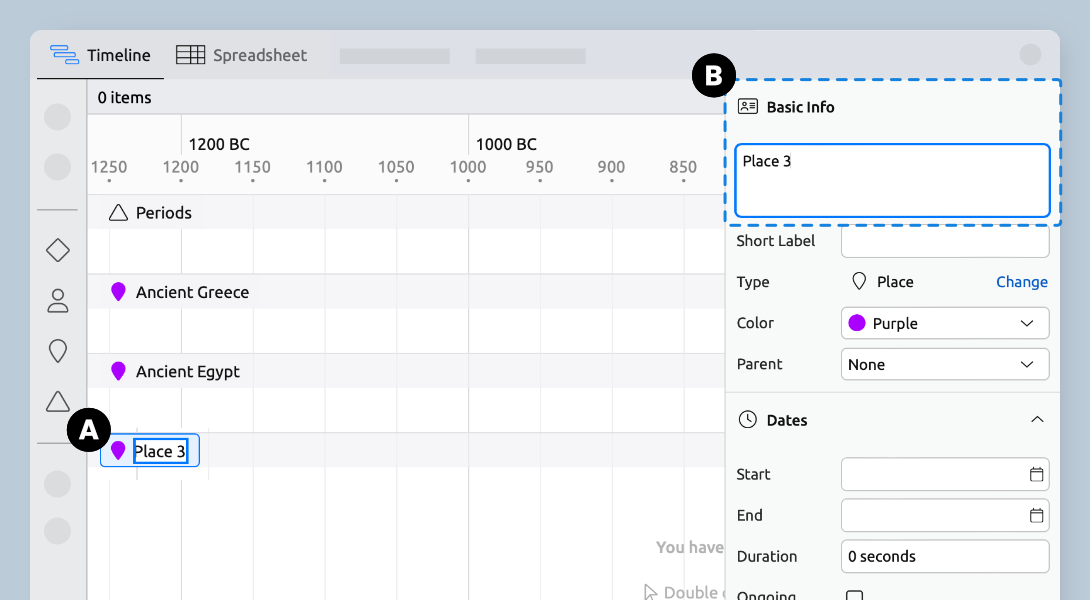Click the 0 items count text
Image resolution: width=1090 pixels, height=600 pixels.
124,97
